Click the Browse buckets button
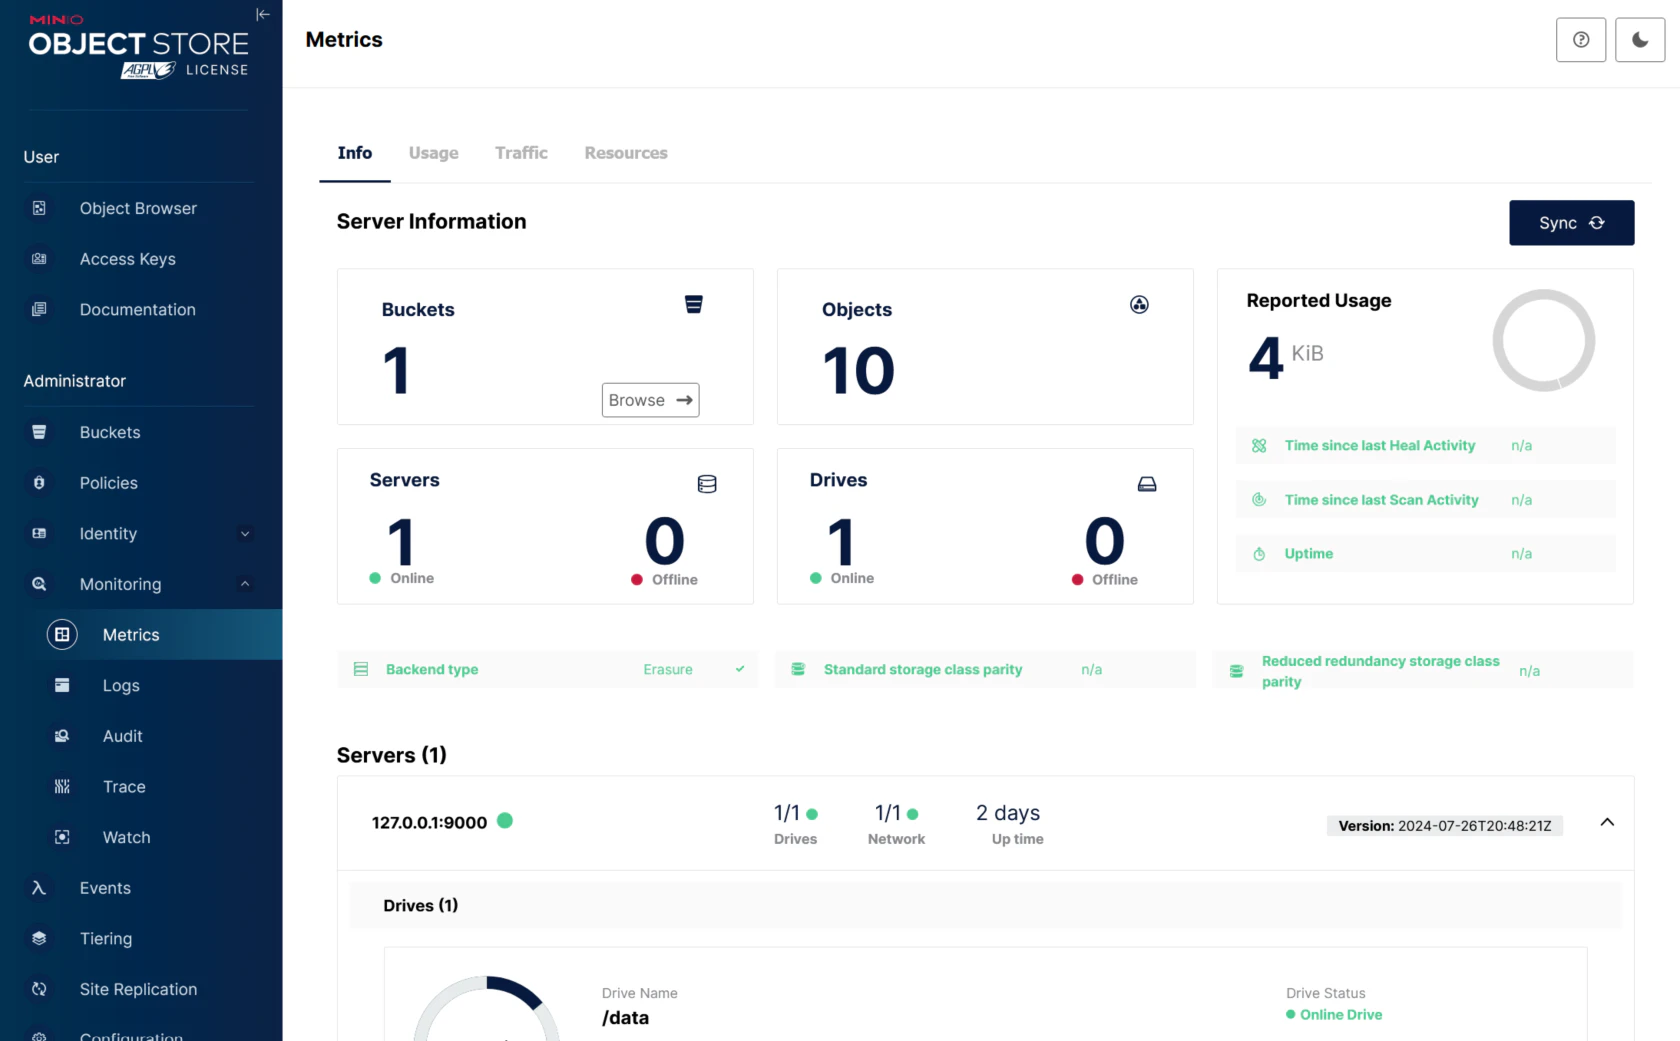1680x1041 pixels. (x=650, y=400)
